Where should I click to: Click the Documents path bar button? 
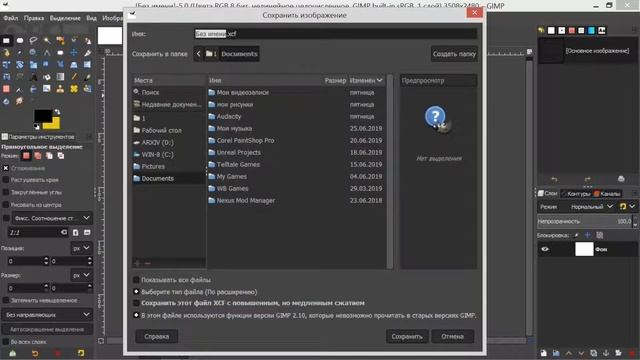[239, 54]
